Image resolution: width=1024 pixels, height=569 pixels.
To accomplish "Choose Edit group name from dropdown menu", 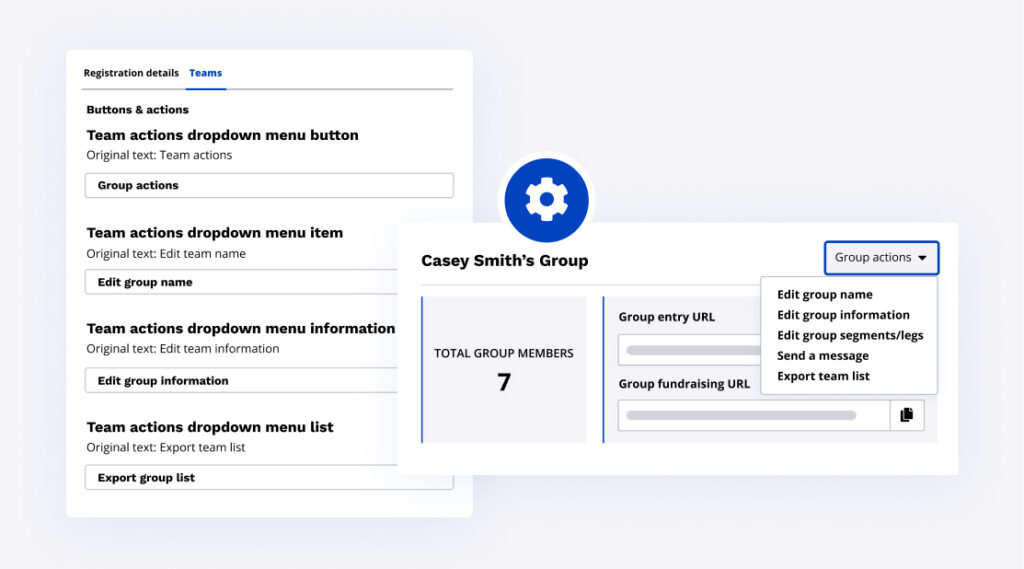I will pos(824,295).
